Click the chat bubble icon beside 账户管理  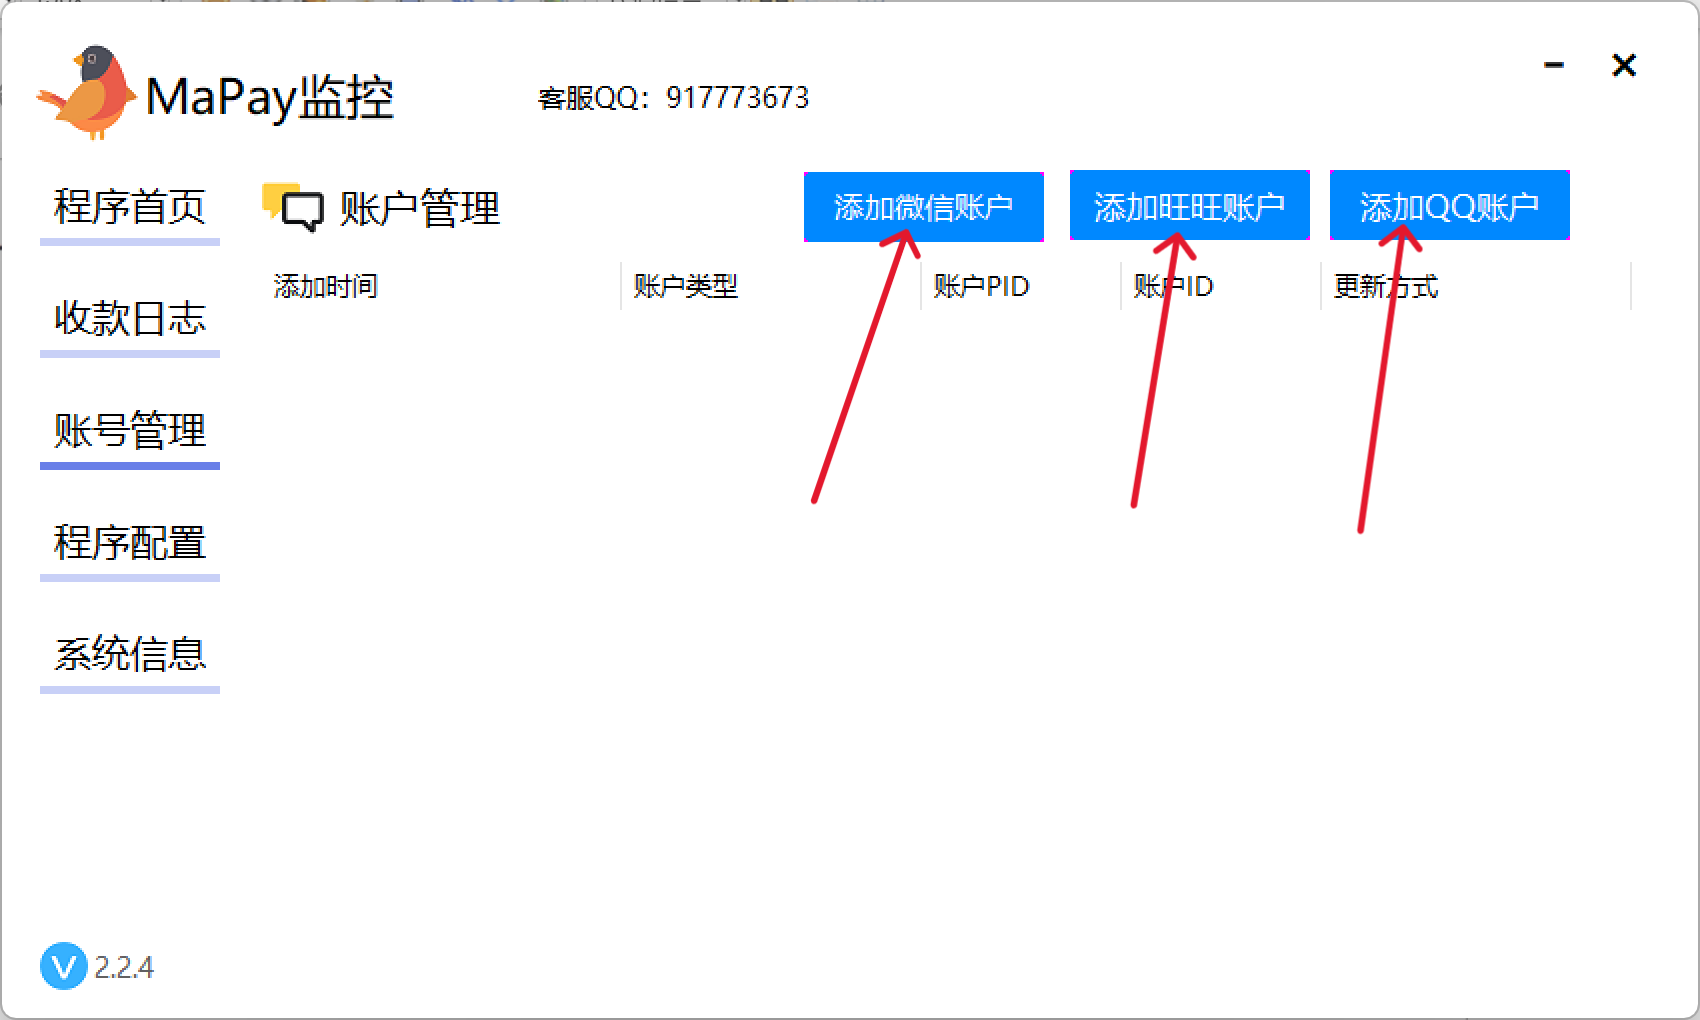coord(293,207)
